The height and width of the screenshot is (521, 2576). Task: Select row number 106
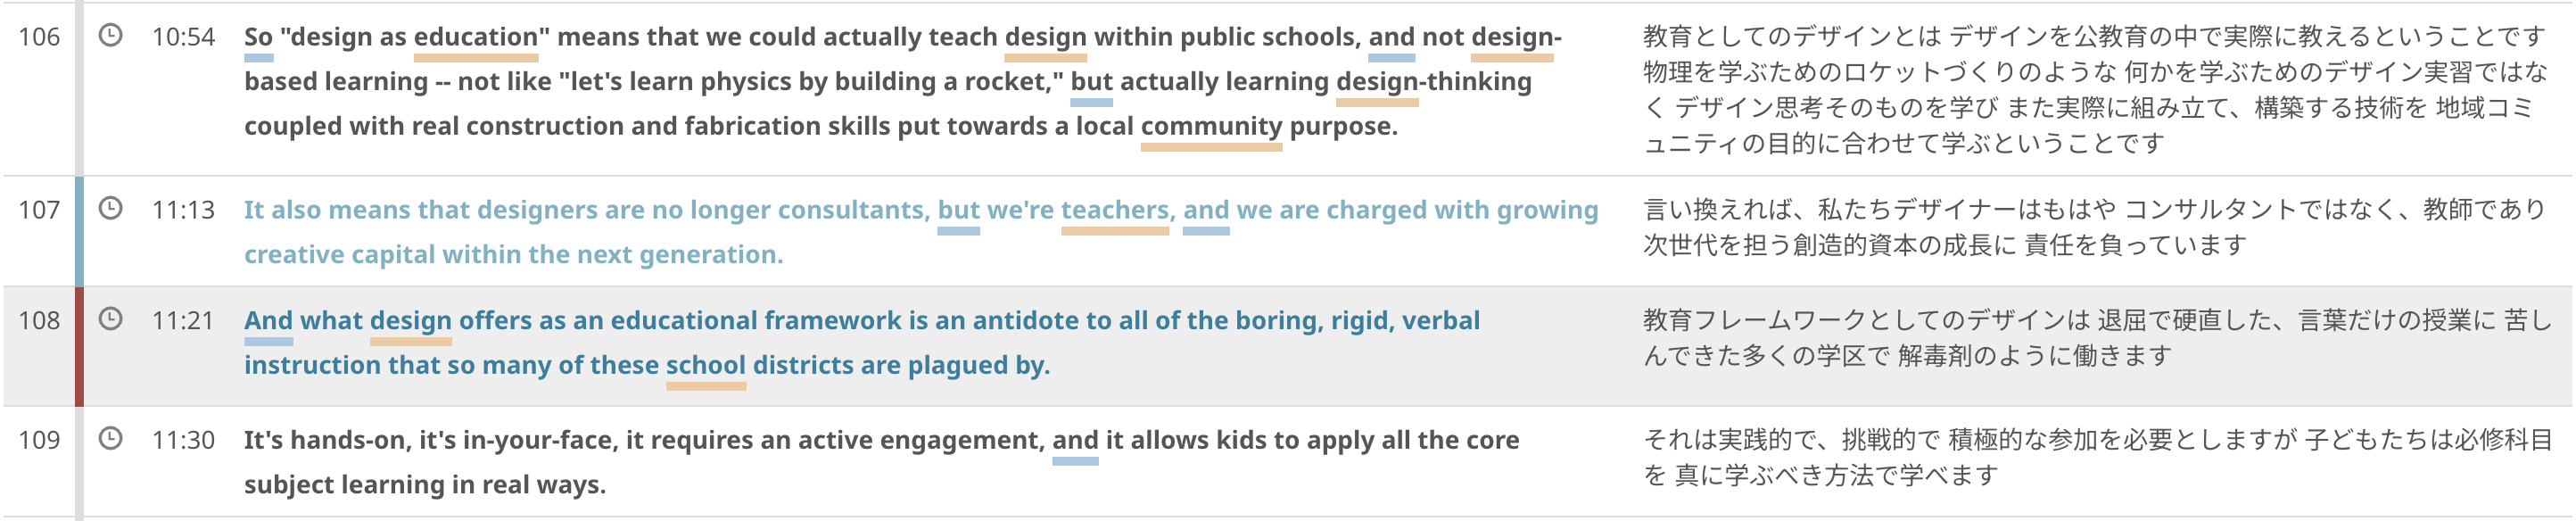[39, 37]
